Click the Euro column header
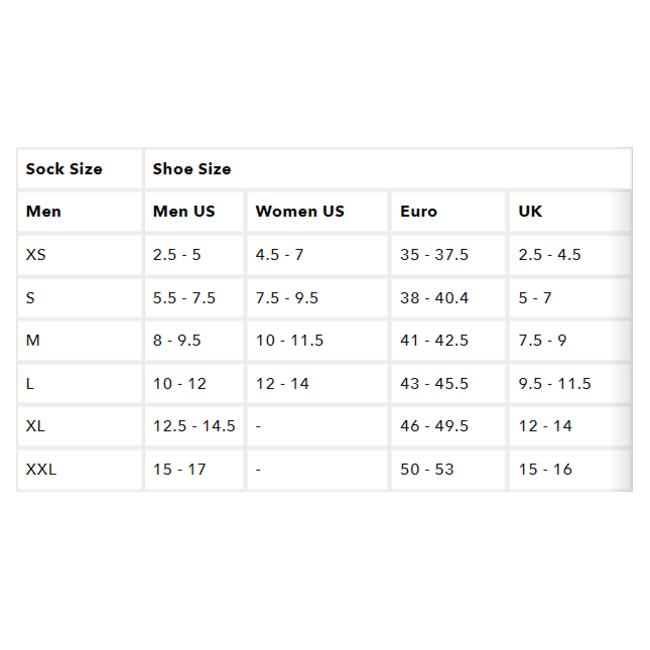Screen dimensions: 650x650 click(x=418, y=212)
